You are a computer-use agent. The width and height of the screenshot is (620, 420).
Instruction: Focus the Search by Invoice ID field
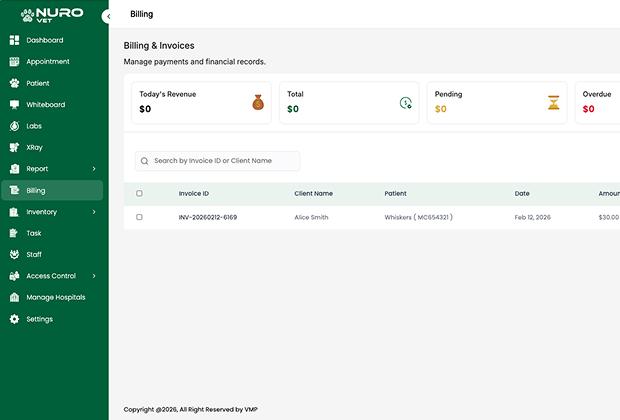[x=217, y=161]
